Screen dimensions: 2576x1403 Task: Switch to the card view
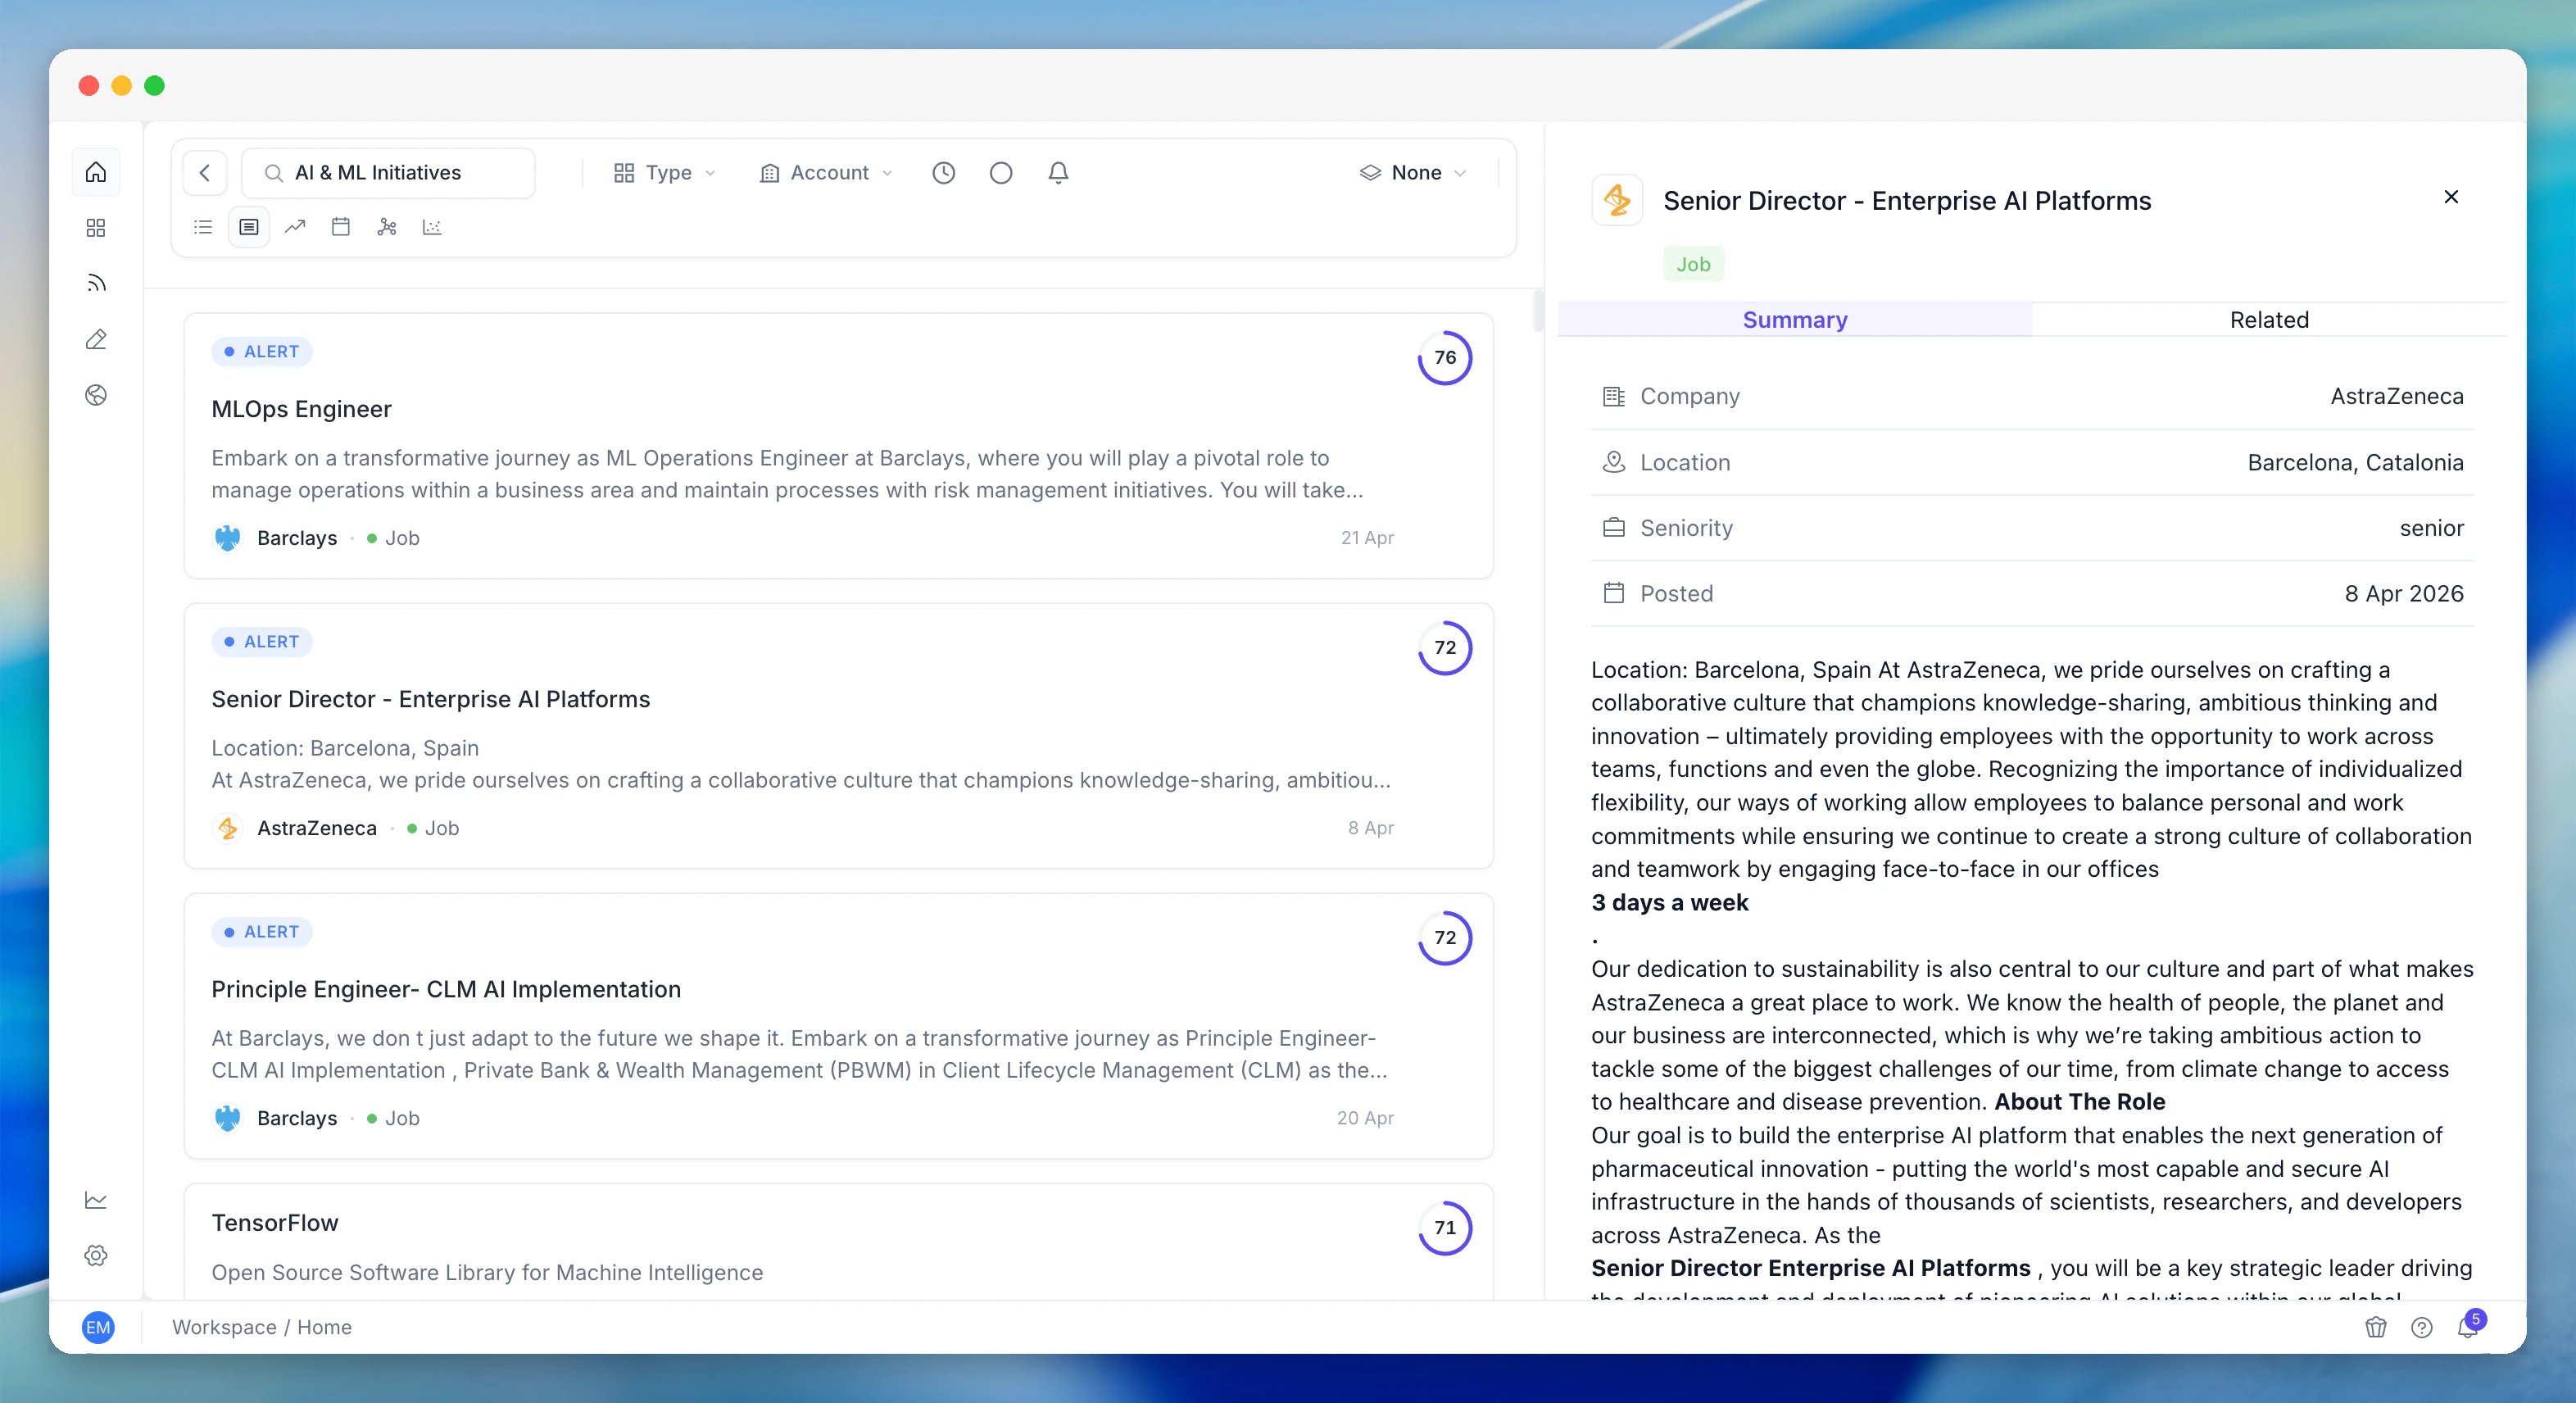pyautogui.click(x=249, y=227)
